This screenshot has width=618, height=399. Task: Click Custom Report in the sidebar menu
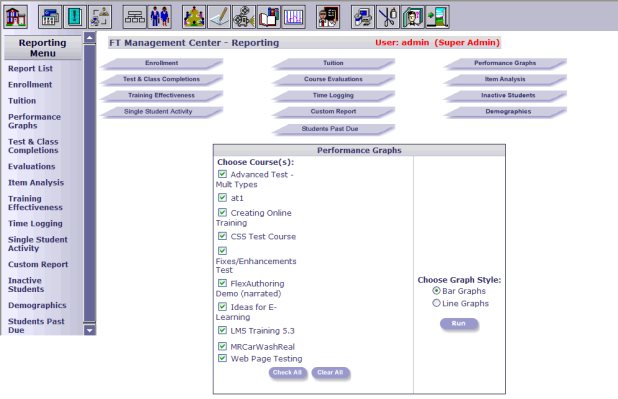tap(38, 265)
